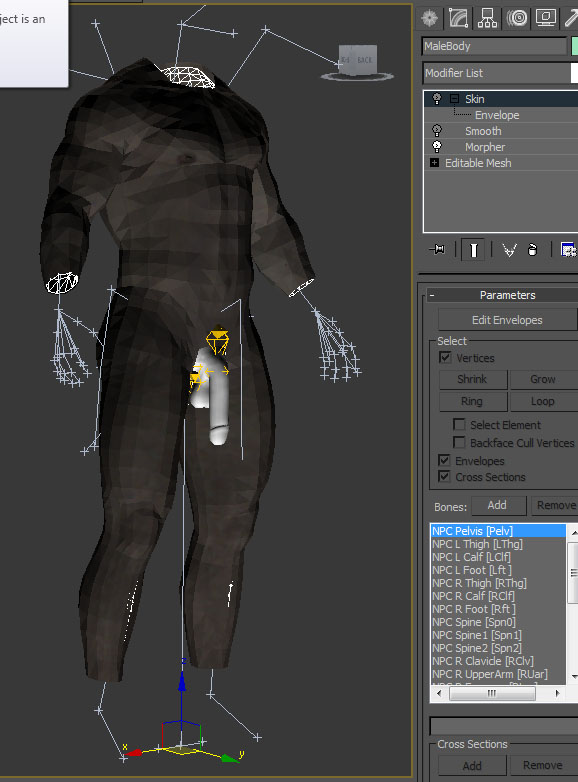Click bone list scroll right arrow

(557, 693)
